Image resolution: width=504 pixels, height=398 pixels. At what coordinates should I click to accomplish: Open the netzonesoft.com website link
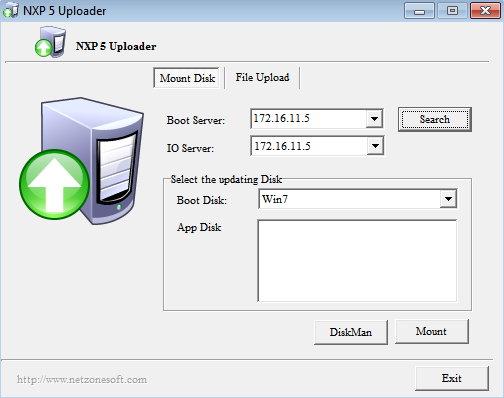click(x=82, y=380)
